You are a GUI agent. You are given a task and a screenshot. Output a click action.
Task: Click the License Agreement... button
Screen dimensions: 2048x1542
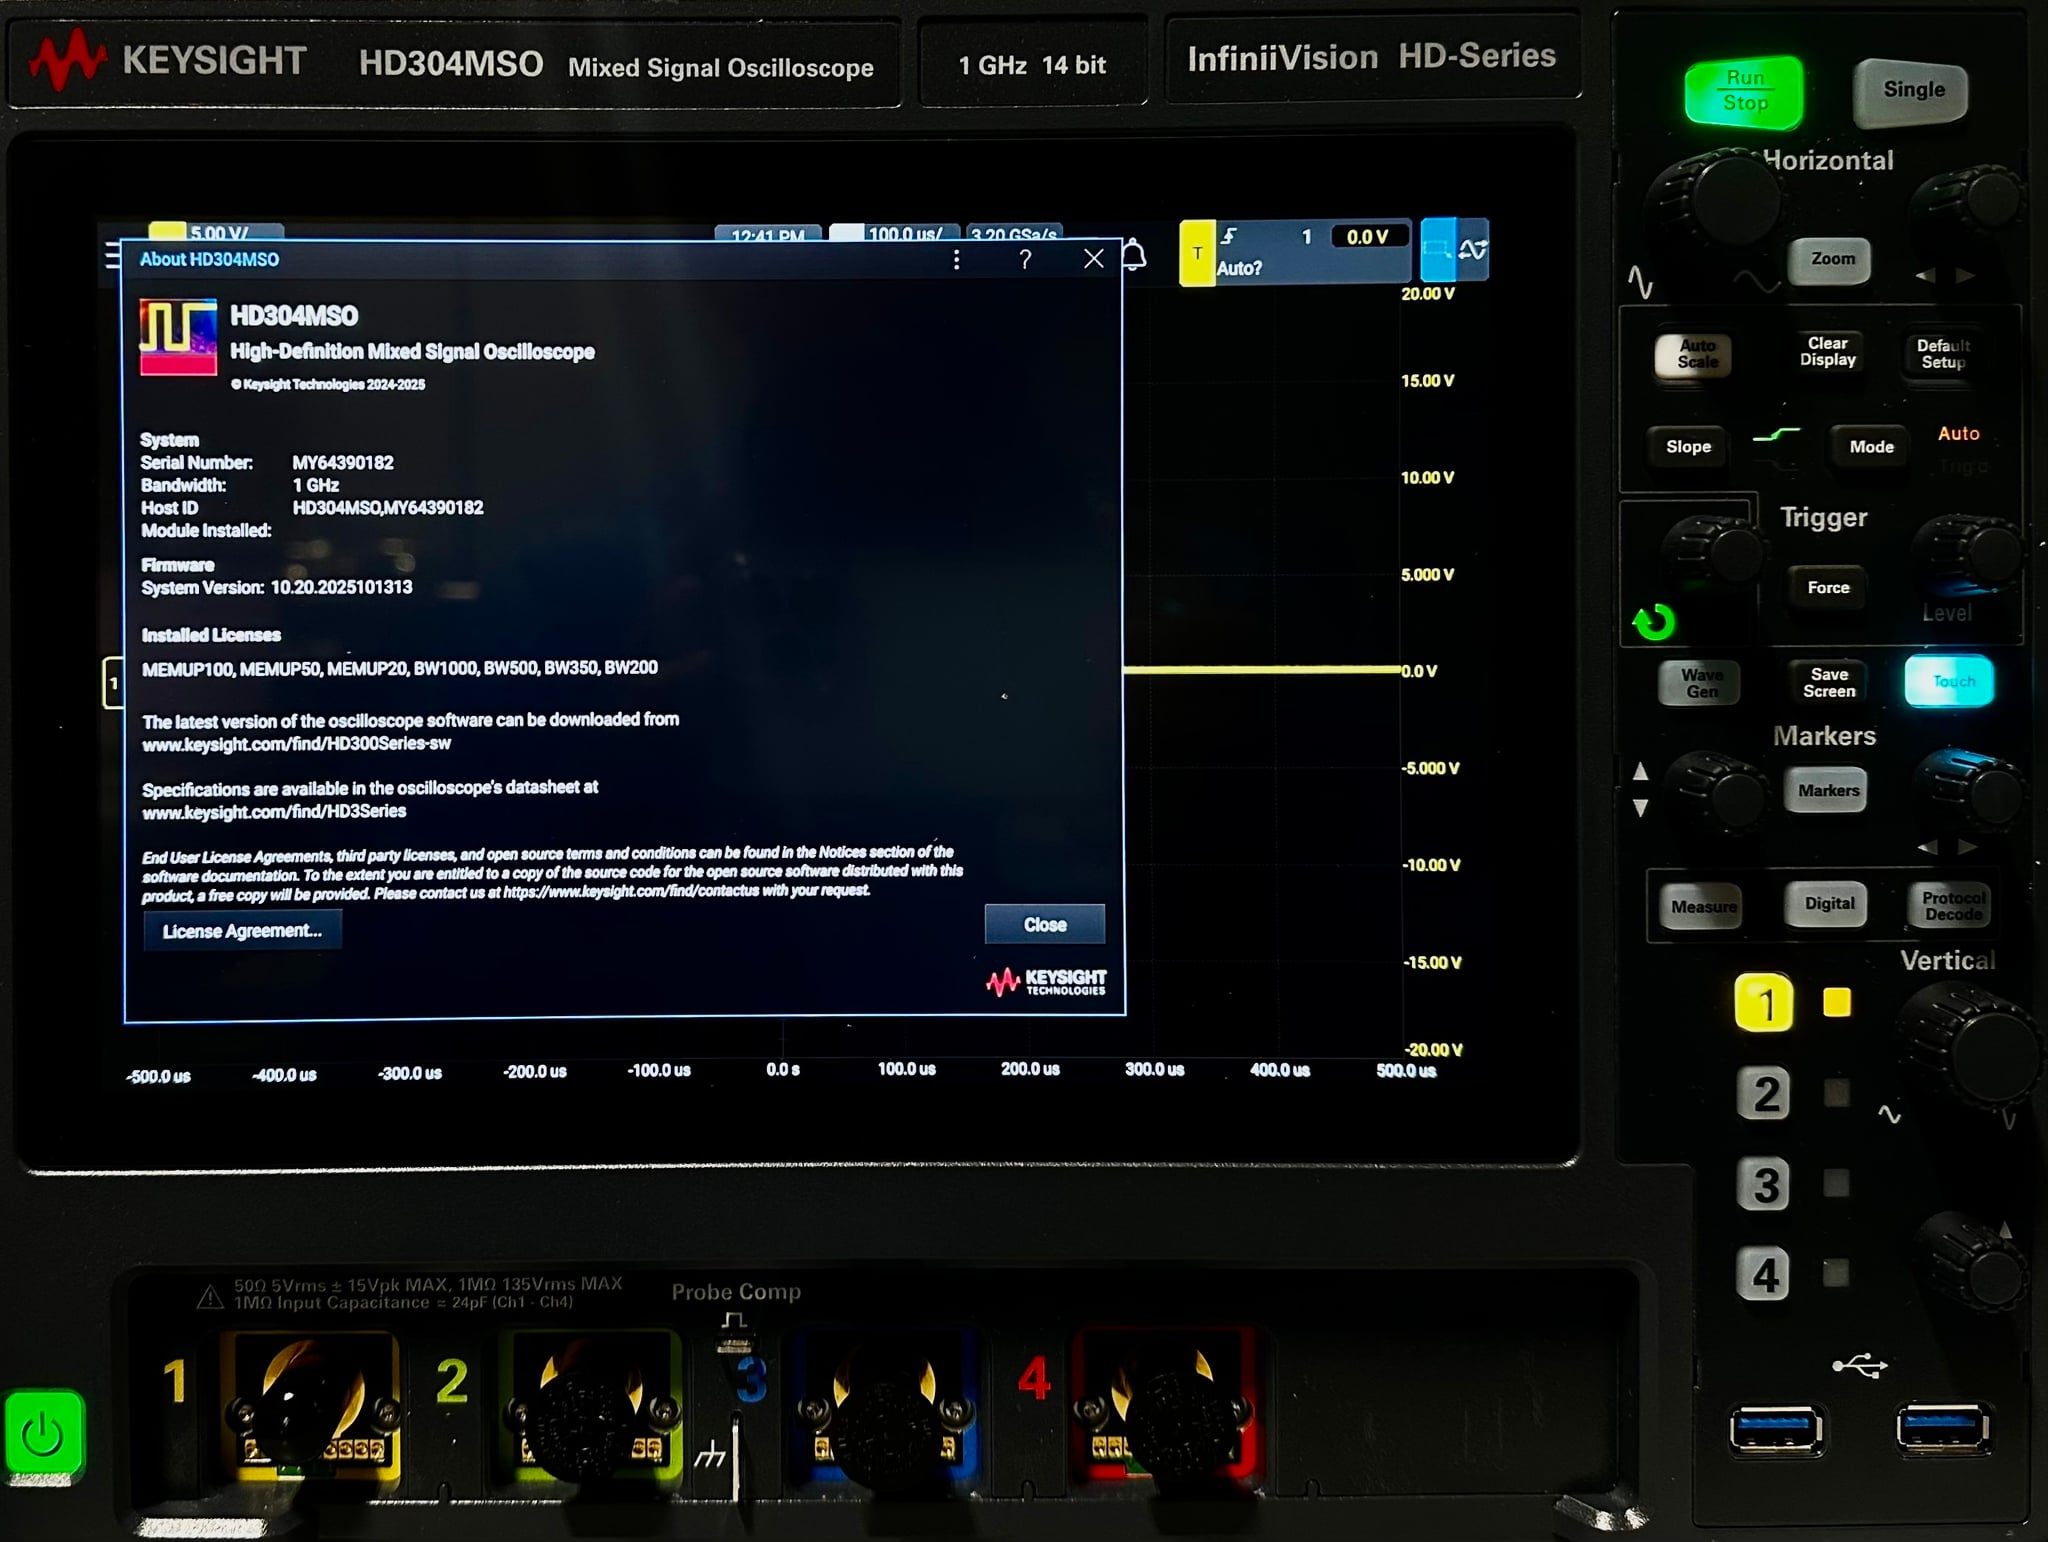pyautogui.click(x=242, y=931)
